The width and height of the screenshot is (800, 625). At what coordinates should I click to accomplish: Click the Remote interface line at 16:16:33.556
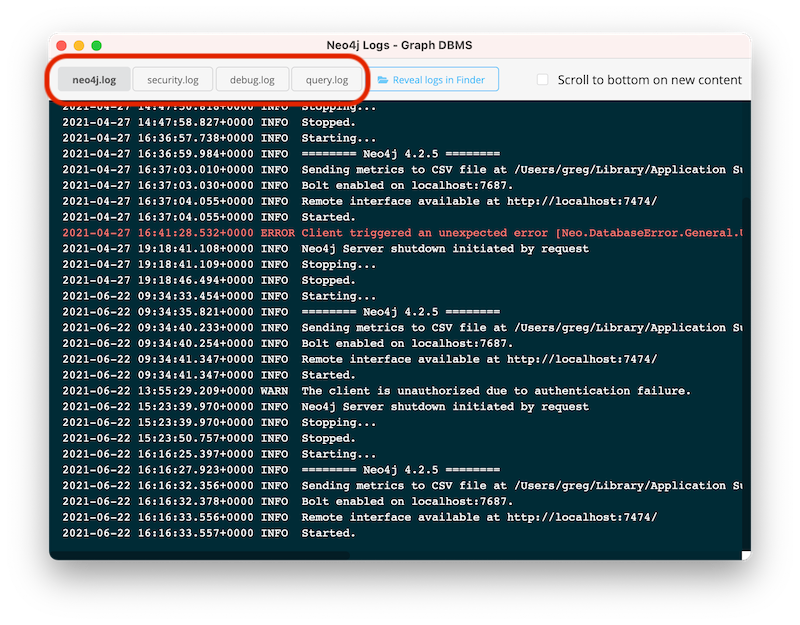360,517
